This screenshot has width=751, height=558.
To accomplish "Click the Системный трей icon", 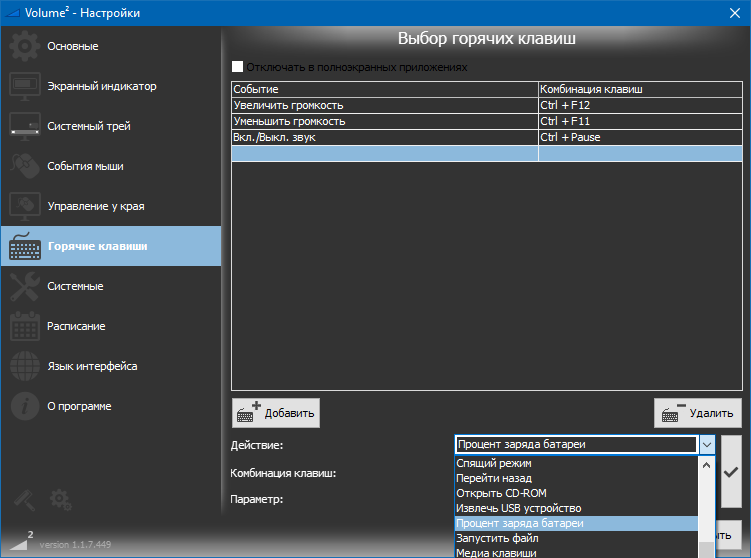I will 24,126.
